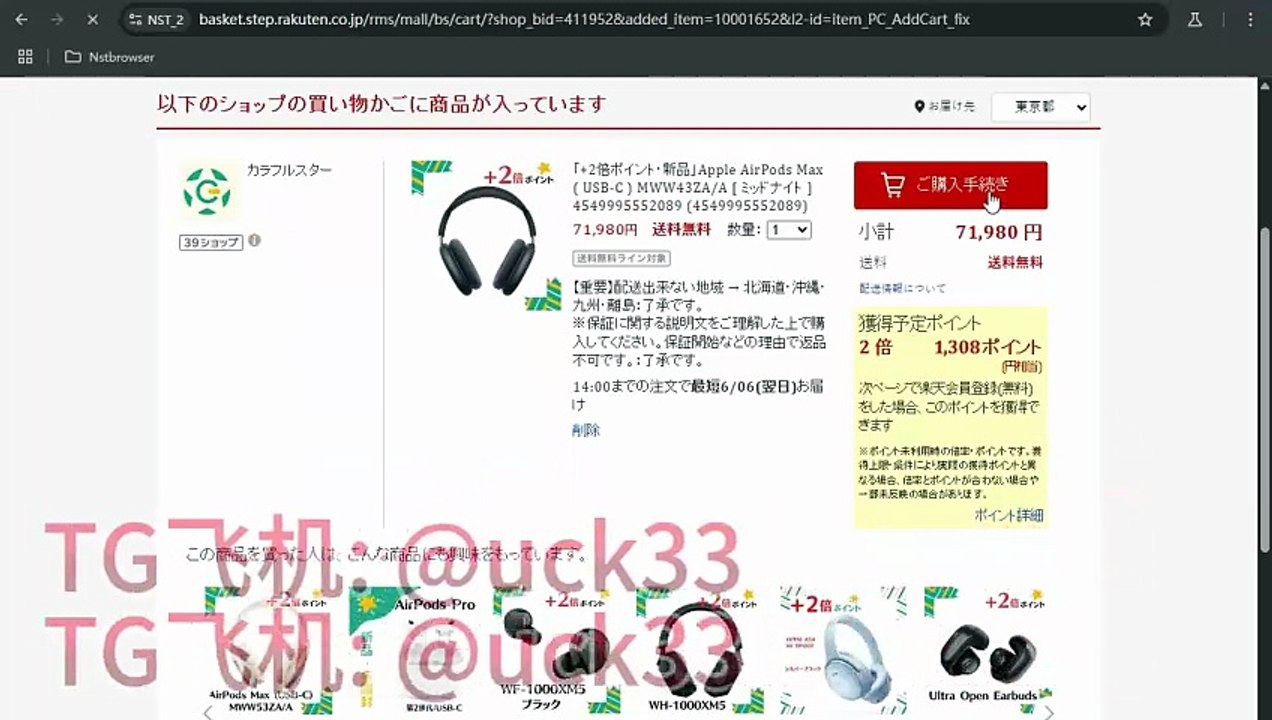Open the 配送情報について link
This screenshot has width=1272, height=720.
(902, 288)
